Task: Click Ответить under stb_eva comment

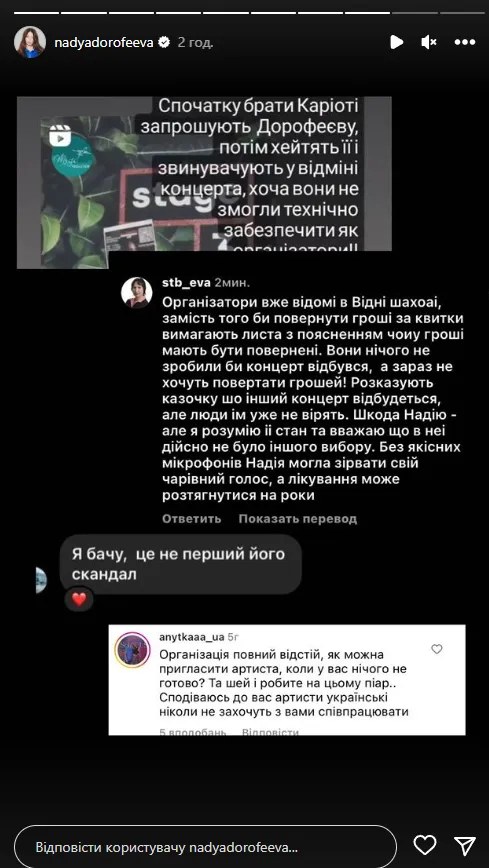Action: (x=192, y=519)
